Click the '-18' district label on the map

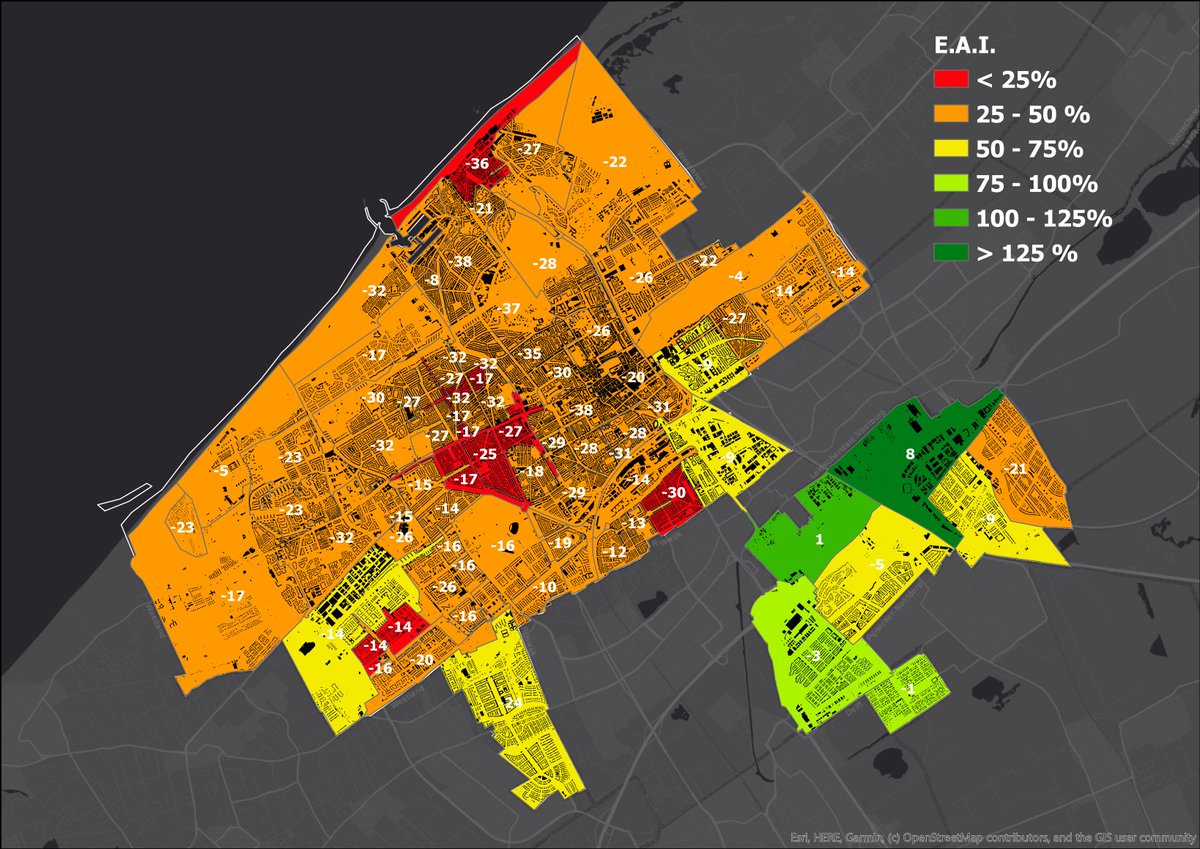[533, 471]
